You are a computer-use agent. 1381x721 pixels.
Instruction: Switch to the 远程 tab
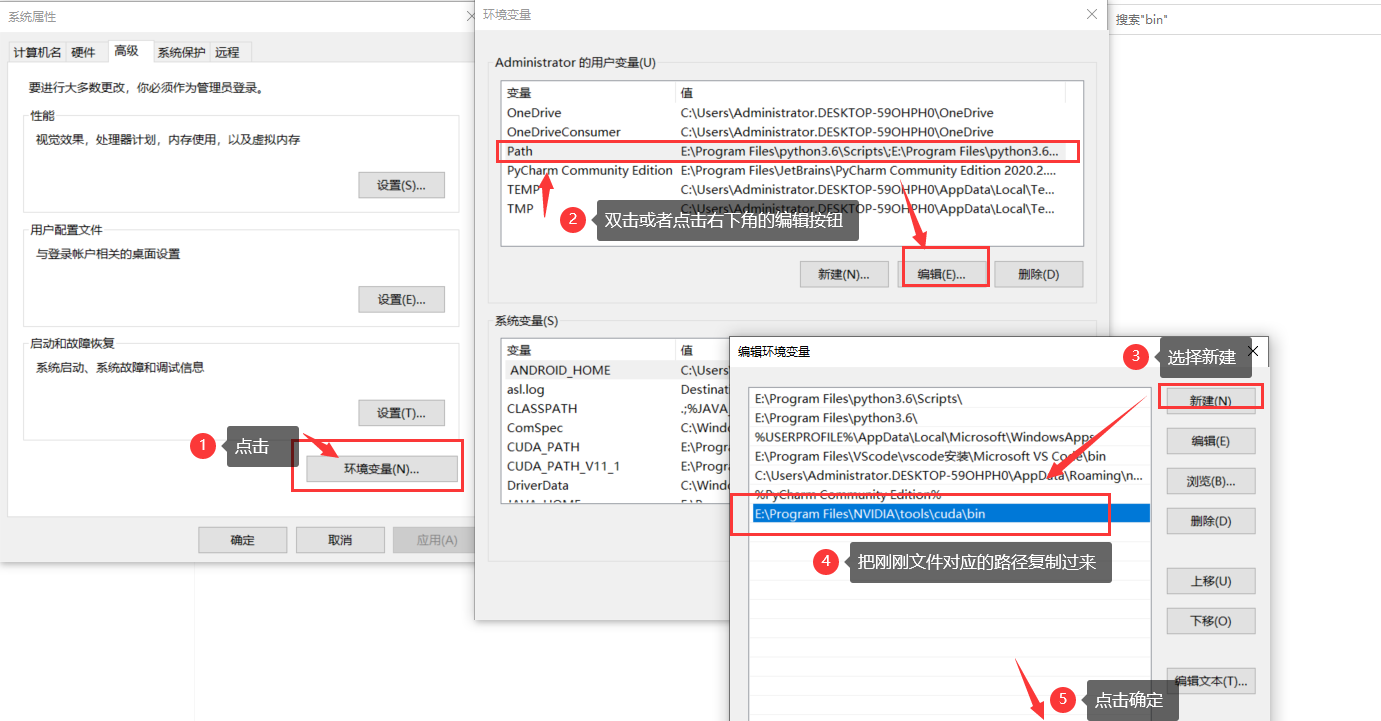click(227, 52)
